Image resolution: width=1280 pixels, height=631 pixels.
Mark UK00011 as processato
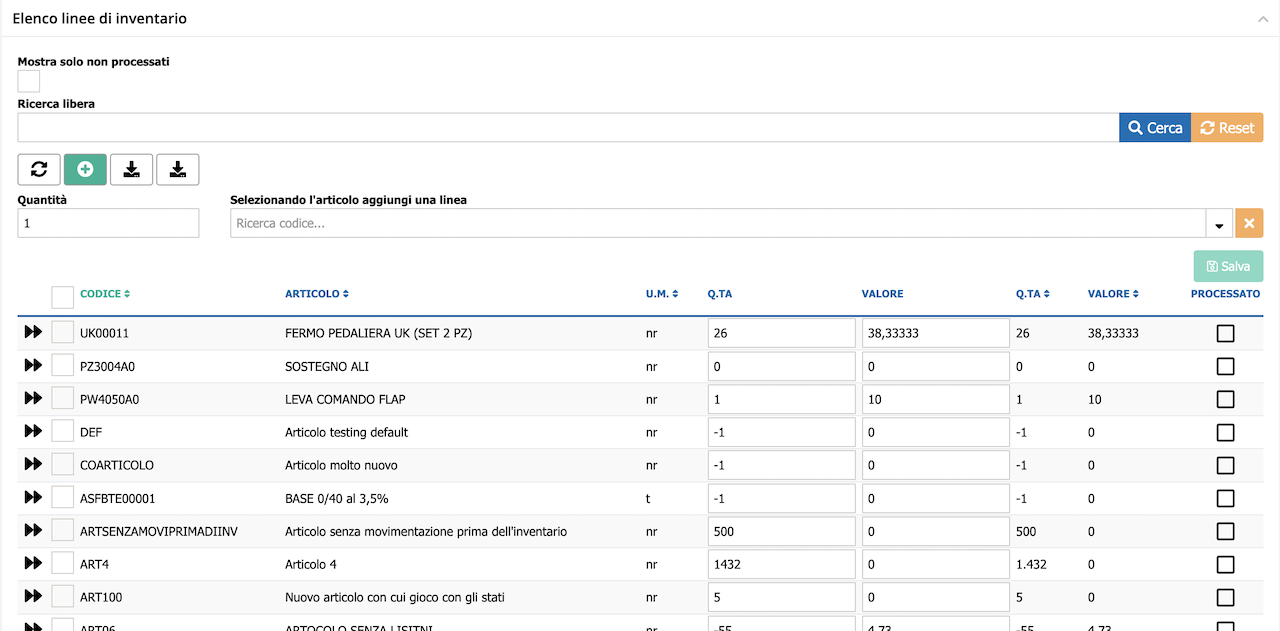coord(1225,333)
